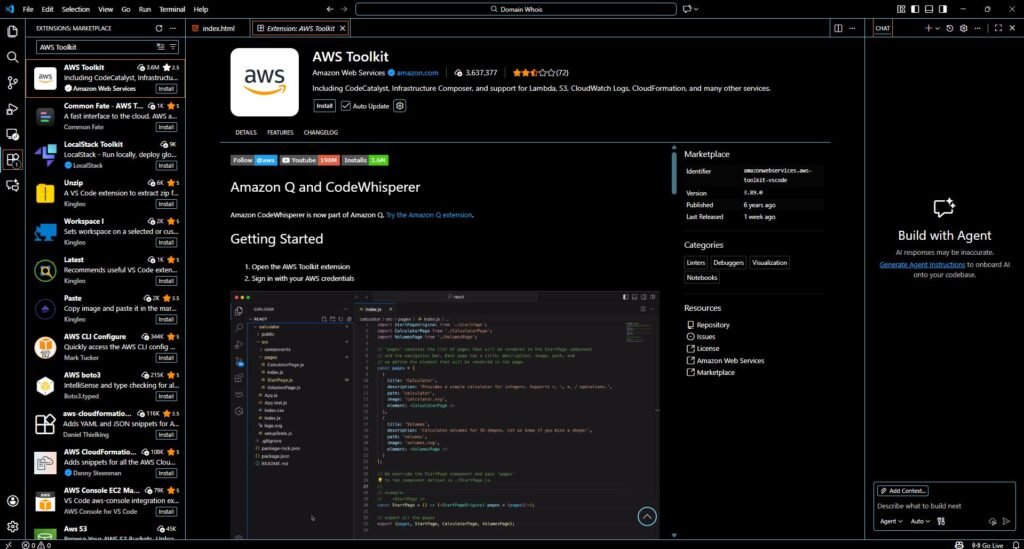This screenshot has height=549, width=1024.
Task: Install the Unzip extension
Action: 166,204
